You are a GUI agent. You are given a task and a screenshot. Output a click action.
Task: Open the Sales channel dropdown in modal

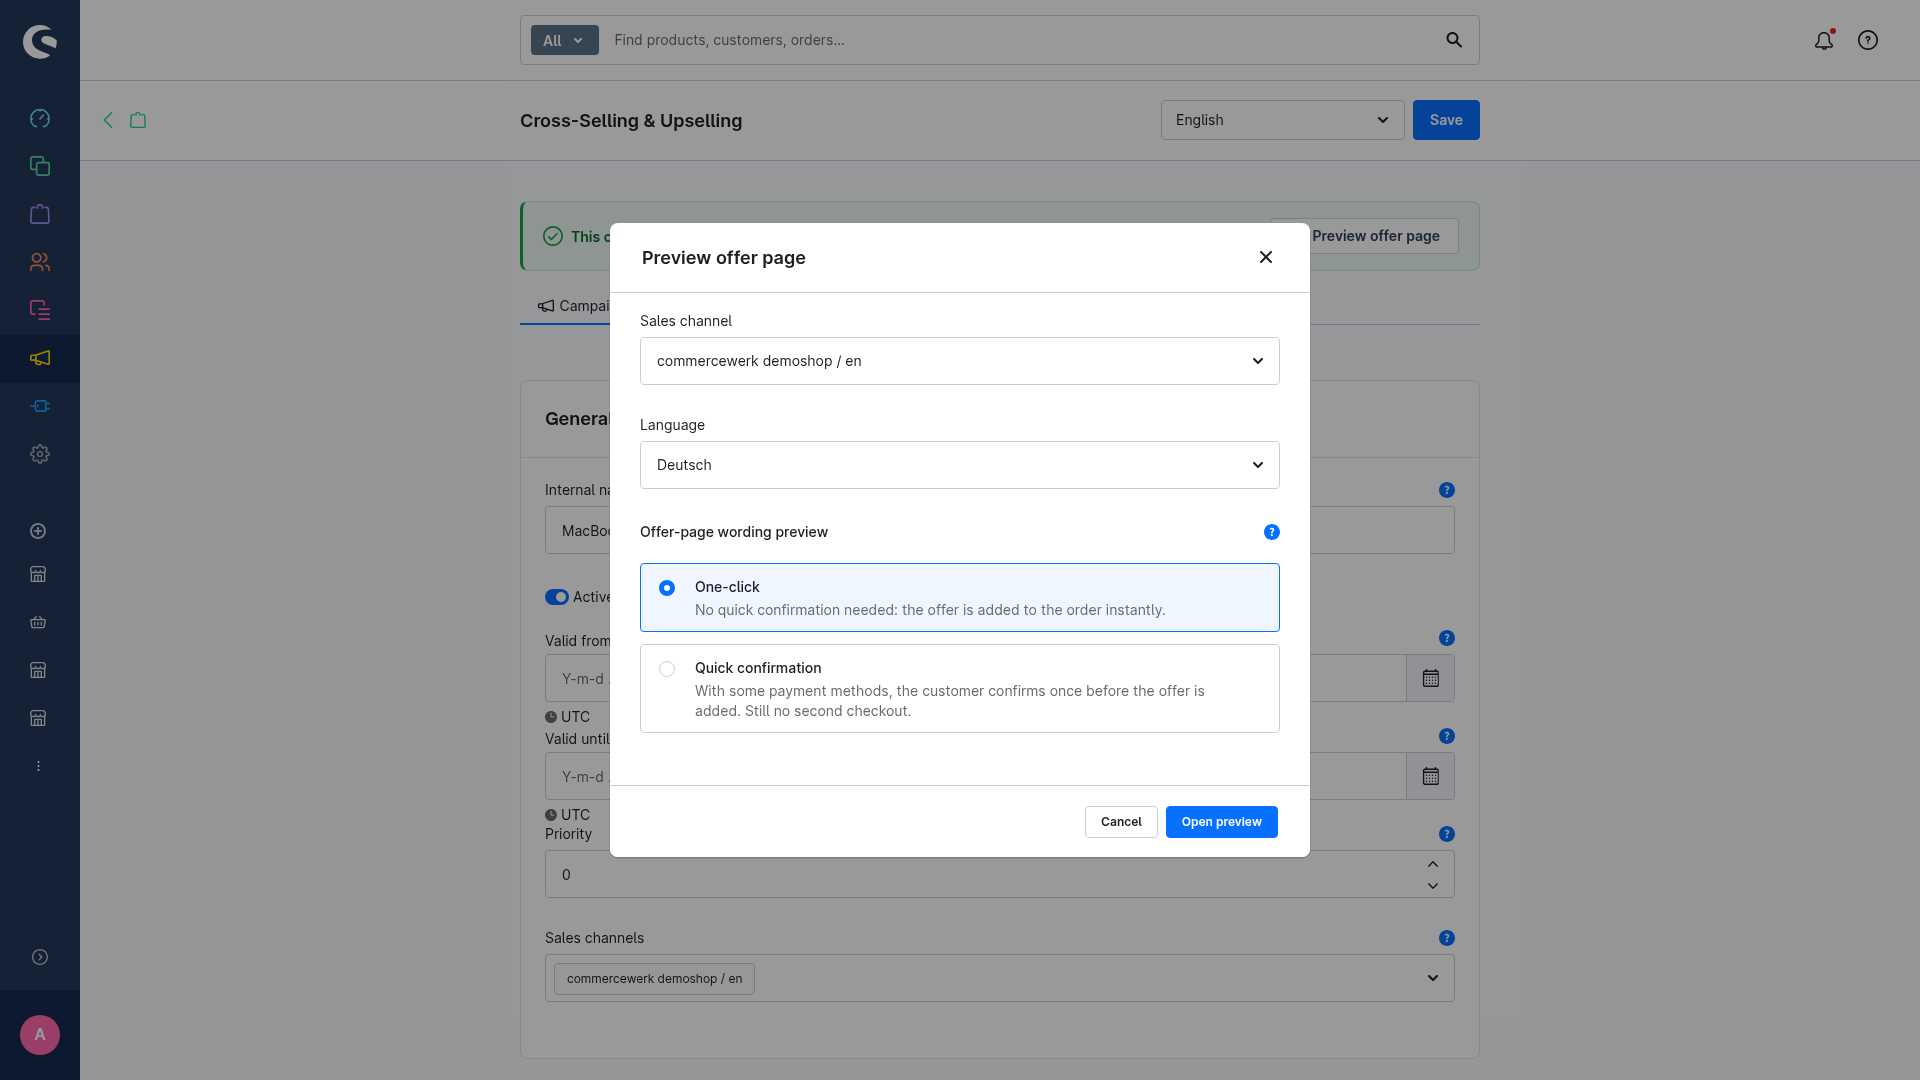pyautogui.click(x=960, y=361)
